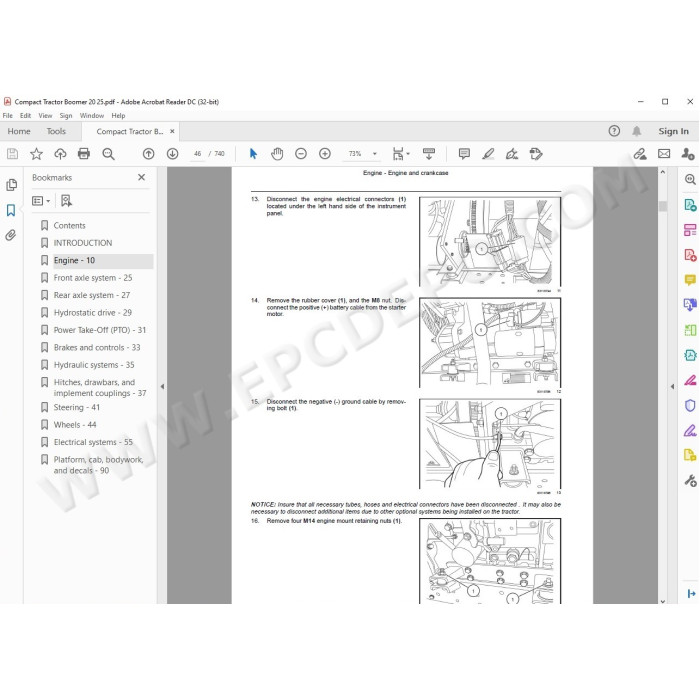The width and height of the screenshot is (700, 700).
Task: Open the Power Take-Off (PTO) - 31 bookmark
Action: point(100,330)
